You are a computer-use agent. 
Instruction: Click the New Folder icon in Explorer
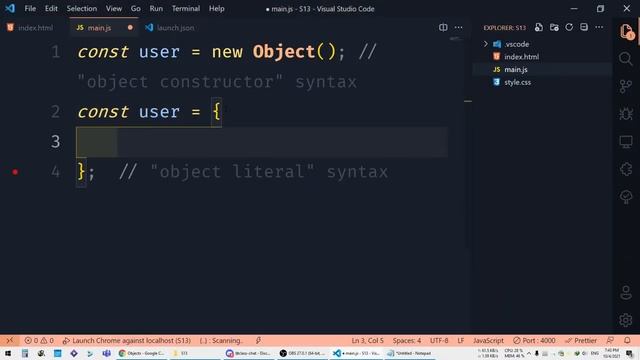click(554, 27)
